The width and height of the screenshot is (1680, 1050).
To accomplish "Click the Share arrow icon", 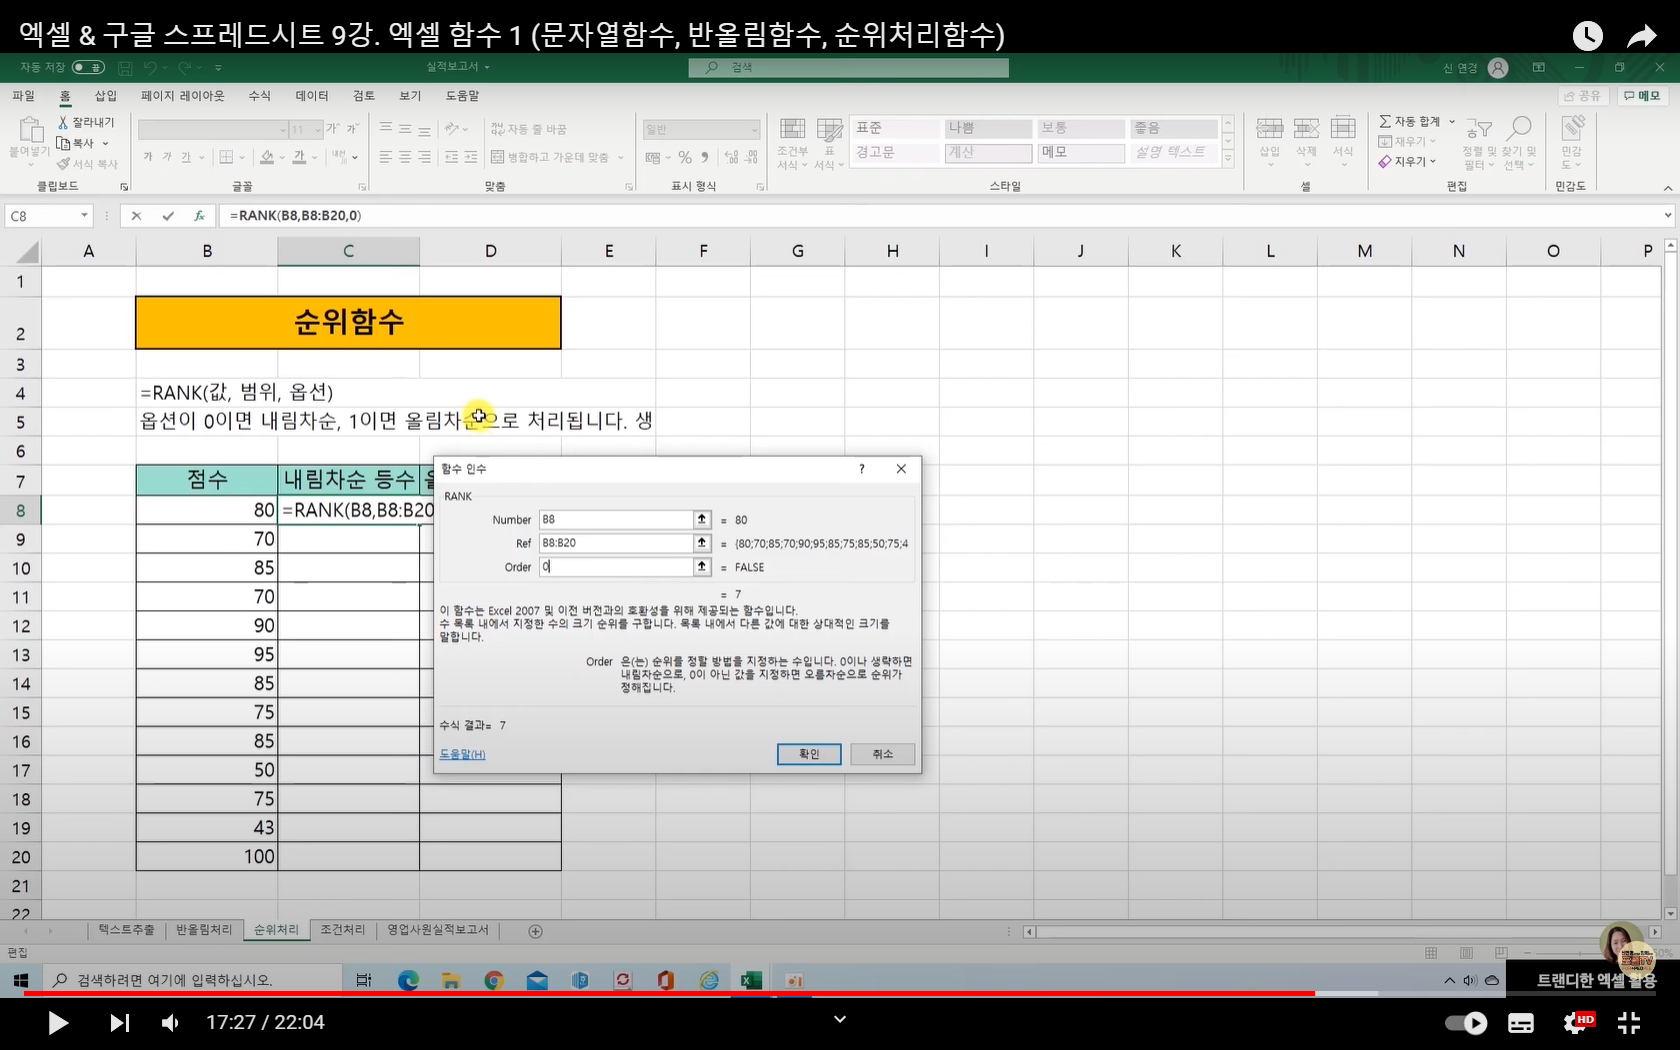I will [1641, 37].
